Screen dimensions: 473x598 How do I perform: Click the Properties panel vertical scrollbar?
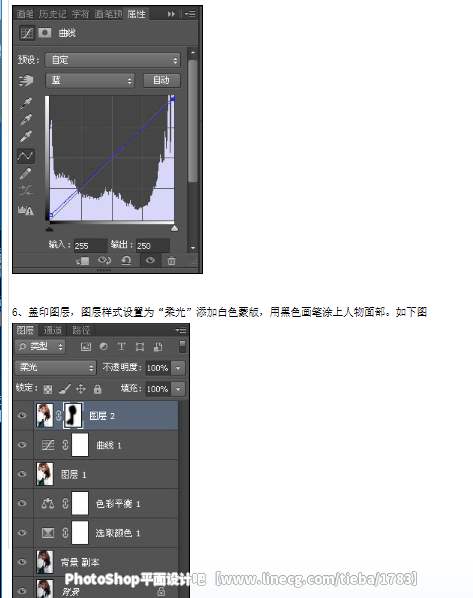pos(193,121)
